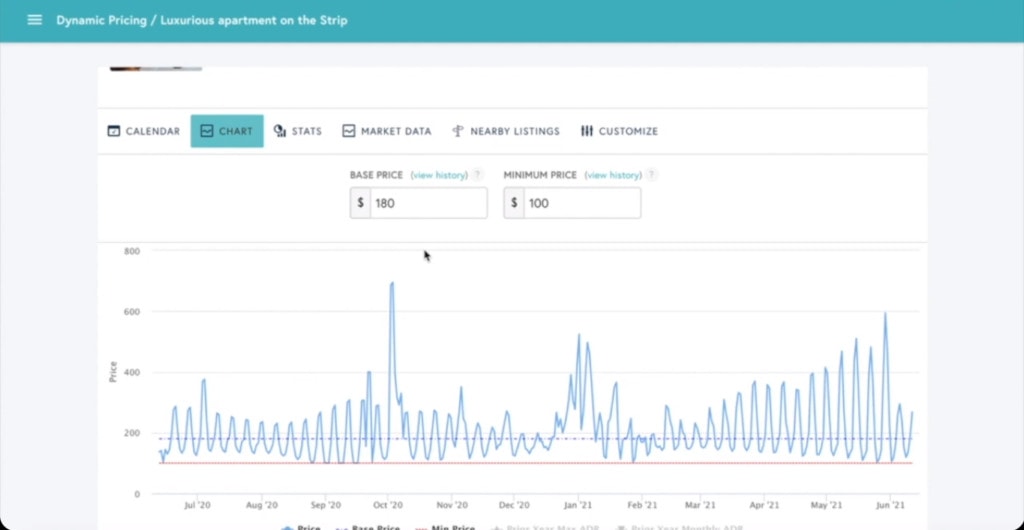Click the MINIMUM PRICE label
Viewport: 1024px width, 530px height.
click(x=540, y=175)
